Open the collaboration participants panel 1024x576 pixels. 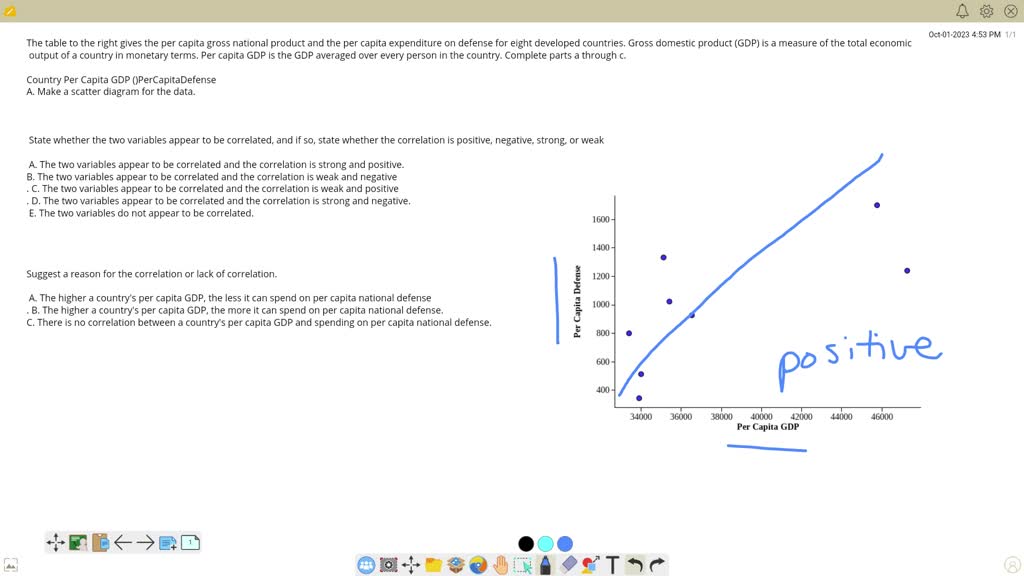point(366,565)
